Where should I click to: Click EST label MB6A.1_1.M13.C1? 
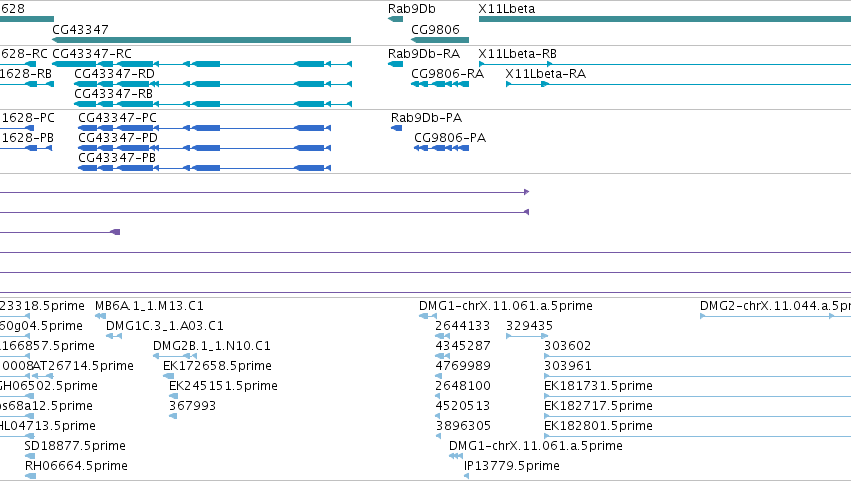pos(149,306)
